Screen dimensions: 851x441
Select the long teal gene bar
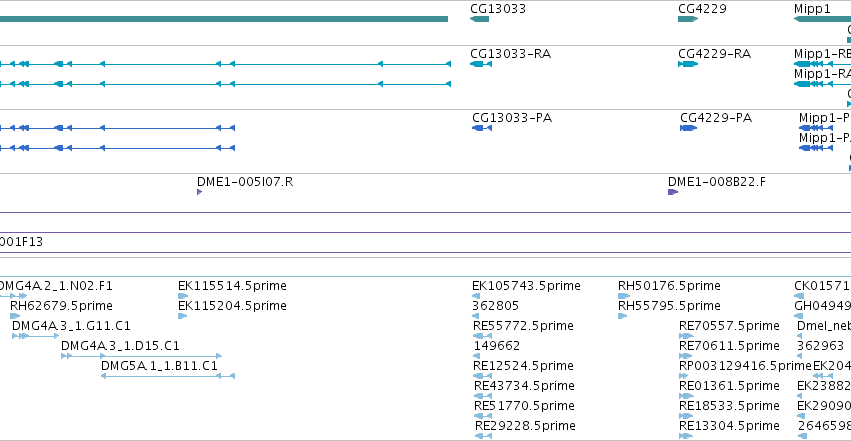(224, 20)
